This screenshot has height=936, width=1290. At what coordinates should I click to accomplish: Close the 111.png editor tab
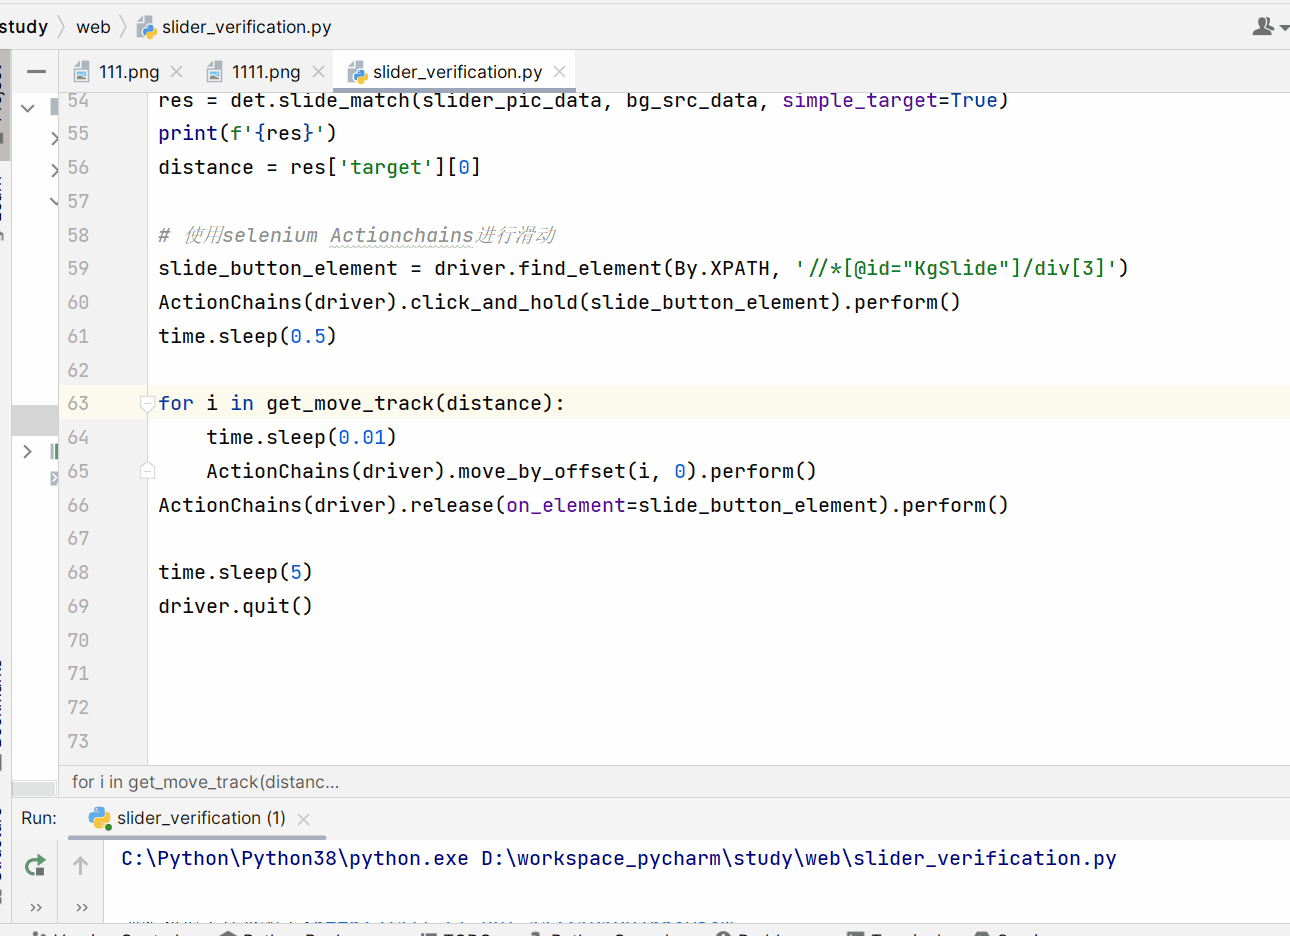coord(177,72)
